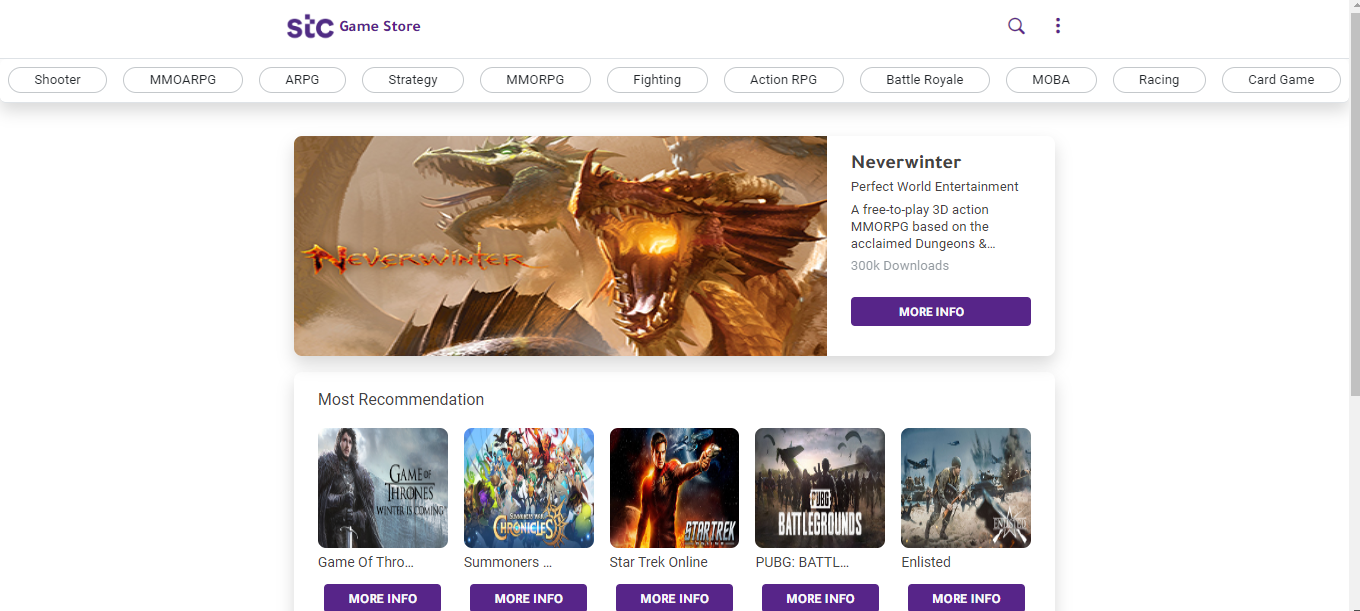Select the Action RPG filter

[783, 79]
